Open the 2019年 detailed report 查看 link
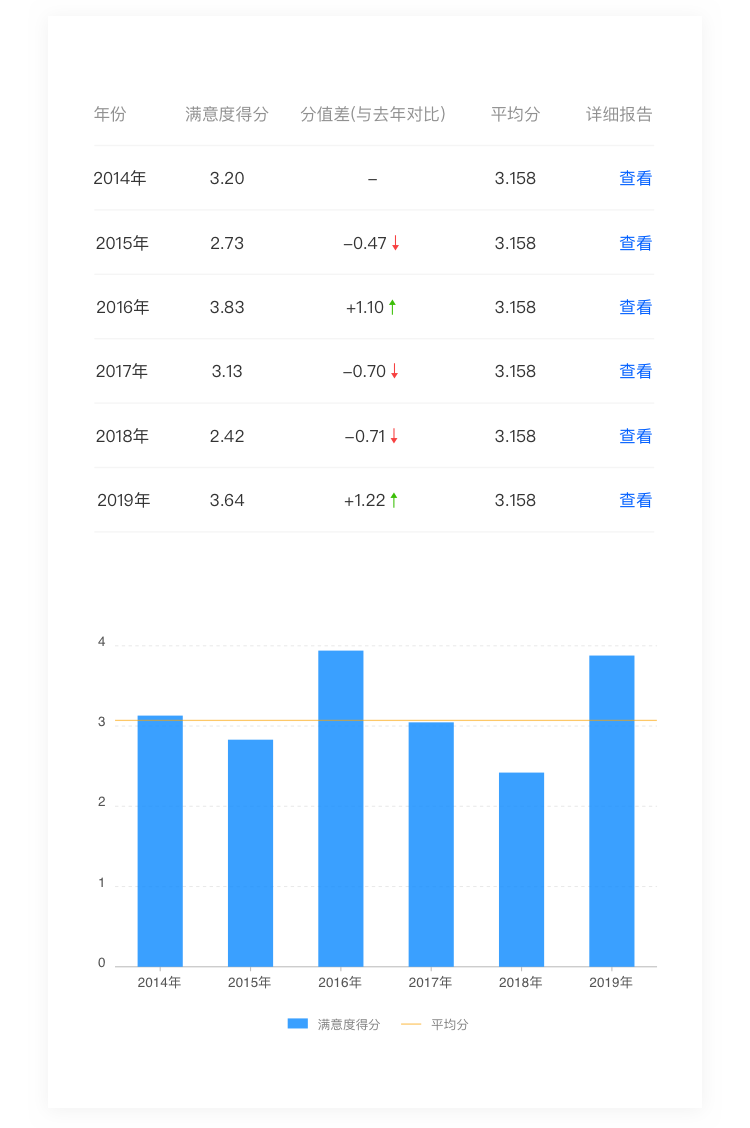 [x=635, y=500]
